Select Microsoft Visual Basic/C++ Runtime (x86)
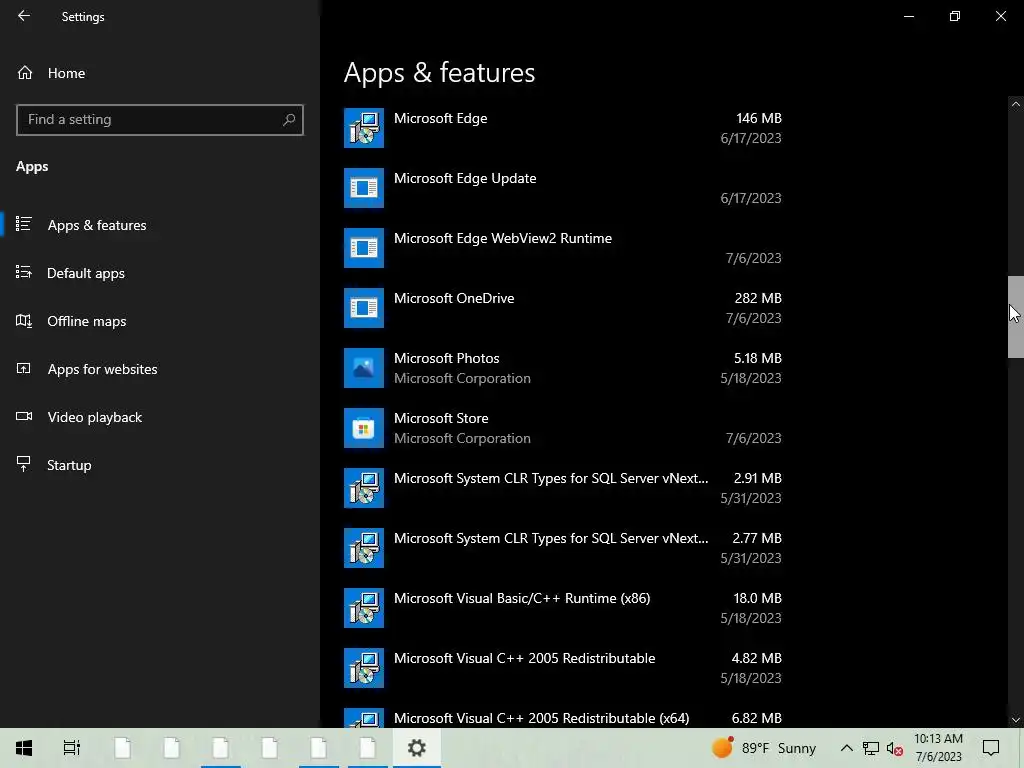 point(563,609)
